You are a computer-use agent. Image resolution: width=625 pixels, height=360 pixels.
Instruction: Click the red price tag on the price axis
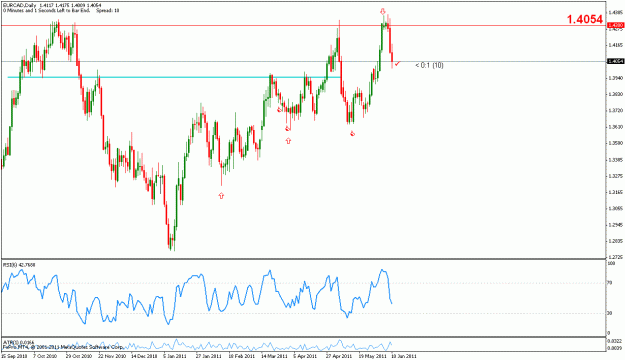pyautogui.click(x=615, y=26)
